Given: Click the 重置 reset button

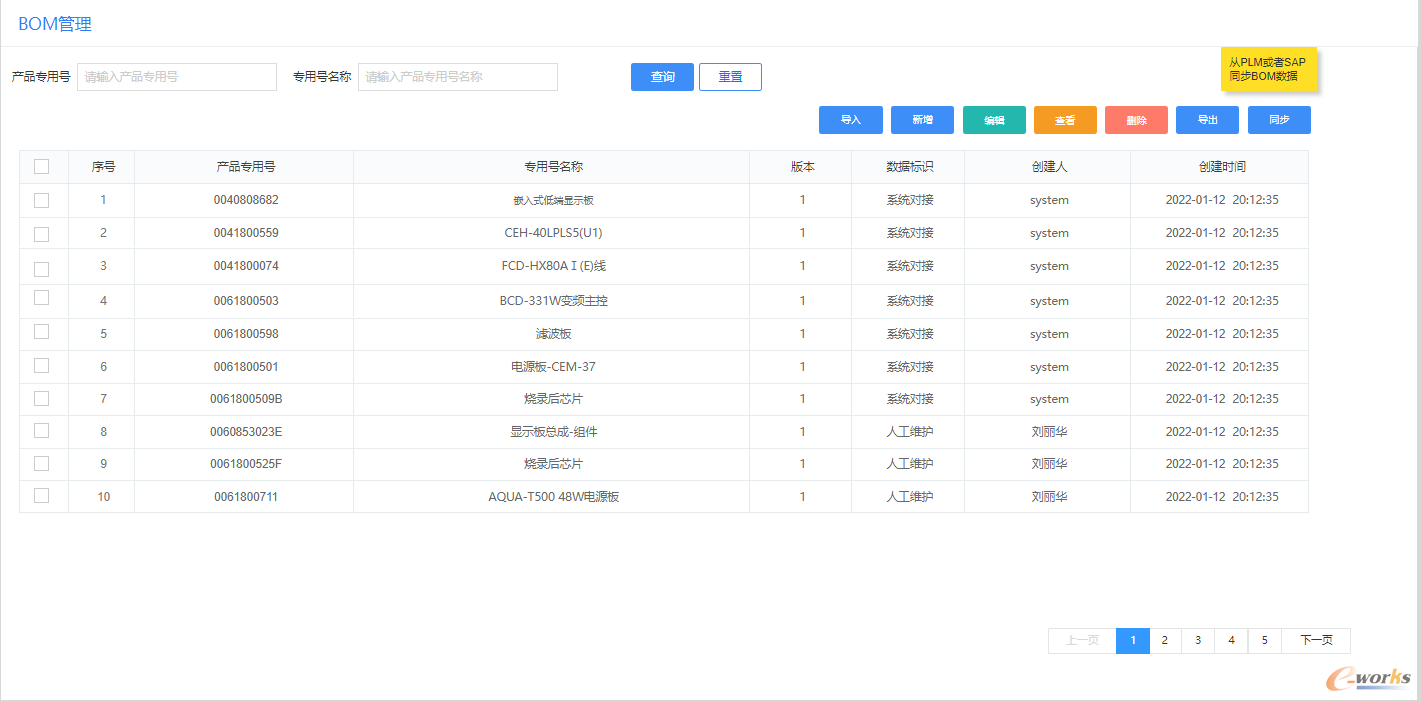Looking at the screenshot, I should (730, 77).
